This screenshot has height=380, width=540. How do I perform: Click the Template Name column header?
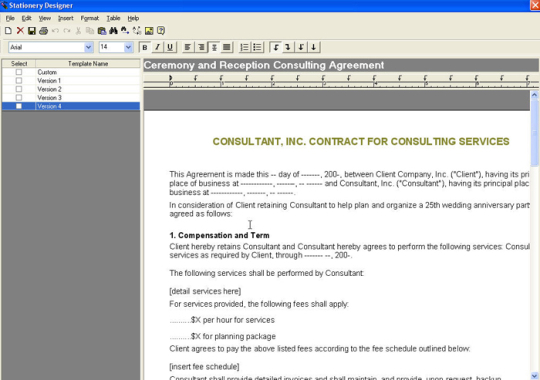[x=88, y=63]
